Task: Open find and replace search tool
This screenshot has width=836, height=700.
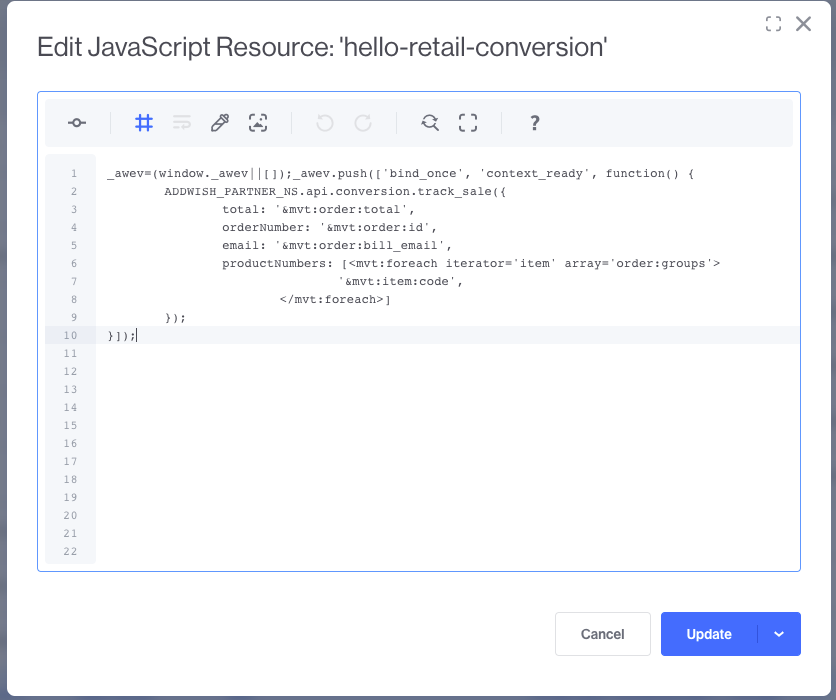Action: pos(430,123)
